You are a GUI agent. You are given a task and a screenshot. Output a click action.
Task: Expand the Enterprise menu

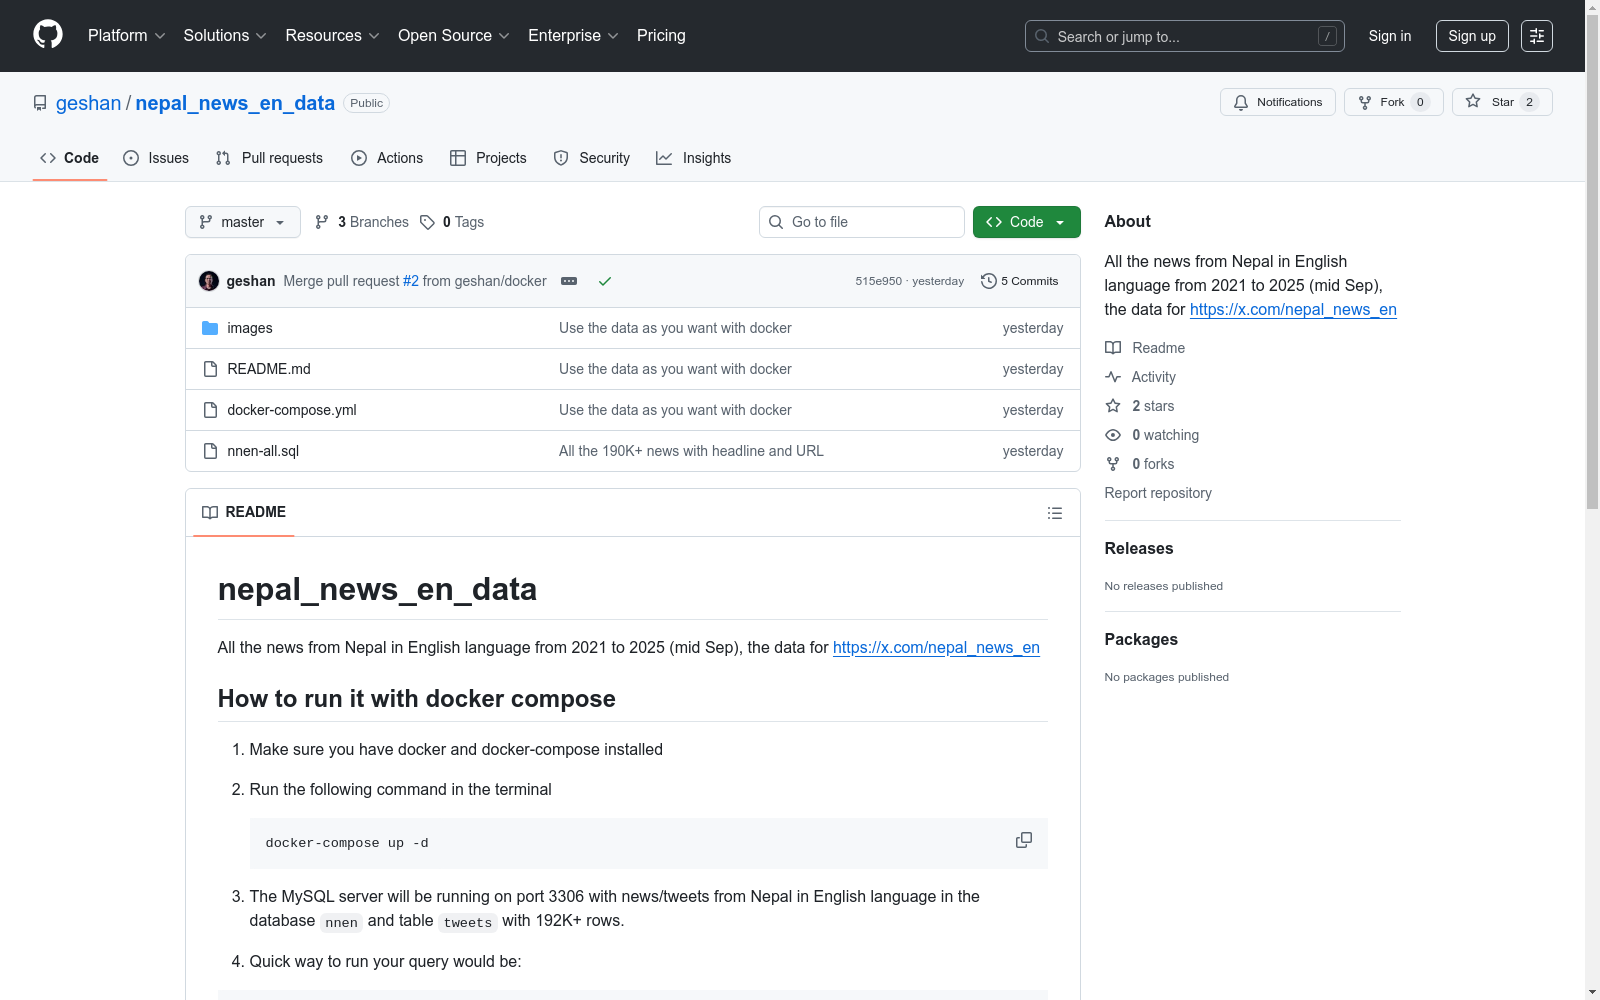[x=573, y=36]
